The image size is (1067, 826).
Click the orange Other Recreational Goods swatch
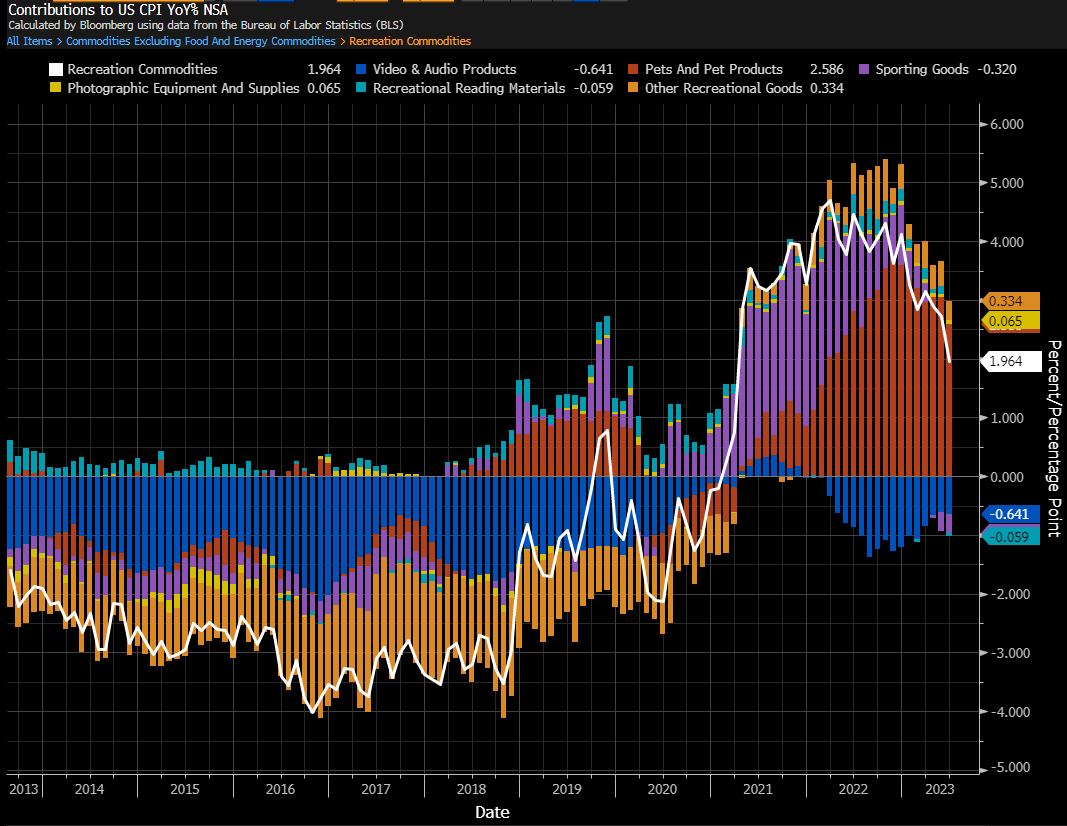[x=634, y=88]
